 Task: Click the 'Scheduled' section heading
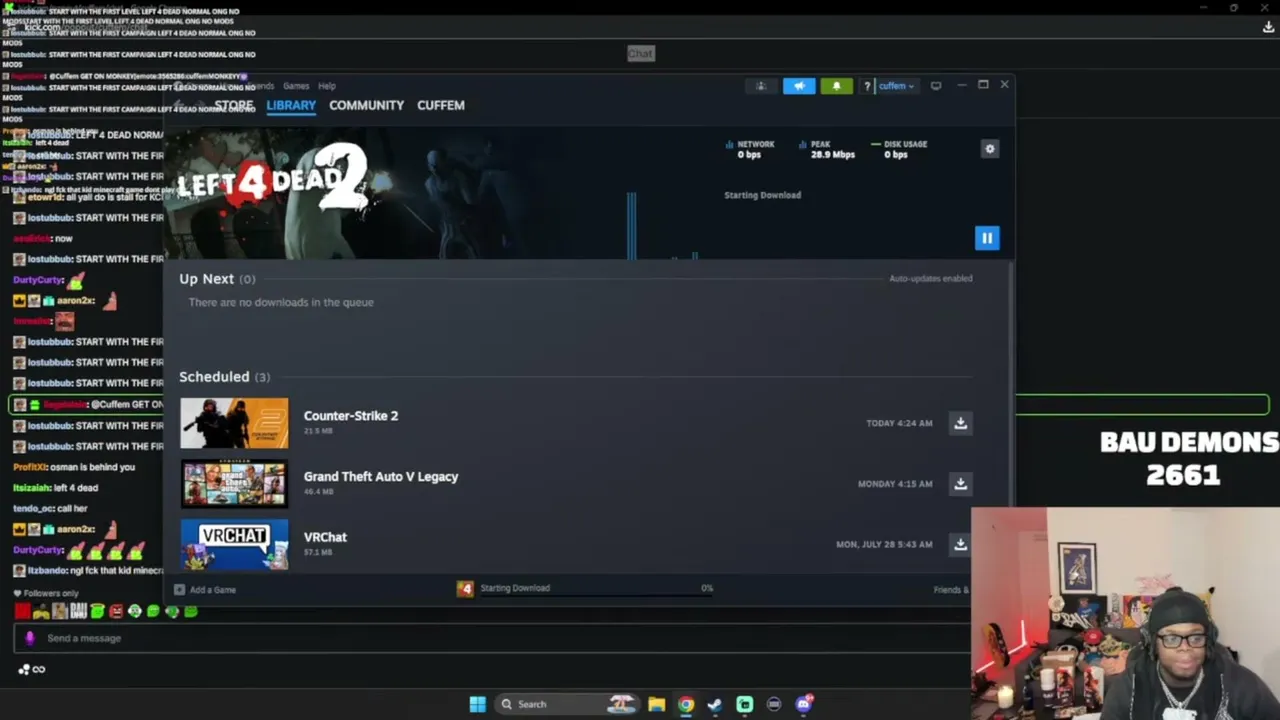click(x=214, y=377)
